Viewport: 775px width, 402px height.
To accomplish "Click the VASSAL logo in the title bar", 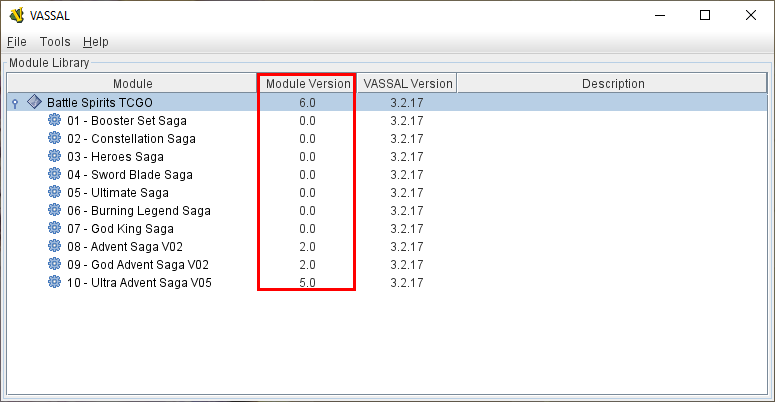I will click(x=17, y=15).
